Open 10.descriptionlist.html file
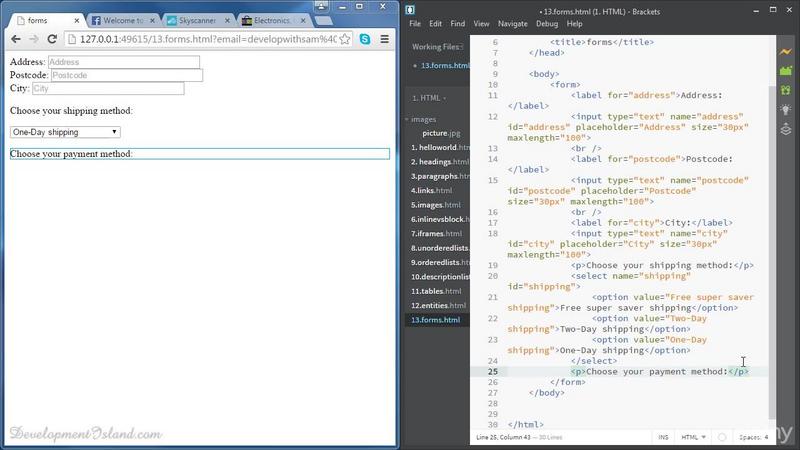Screen dimensions: 800x450 click(440, 277)
